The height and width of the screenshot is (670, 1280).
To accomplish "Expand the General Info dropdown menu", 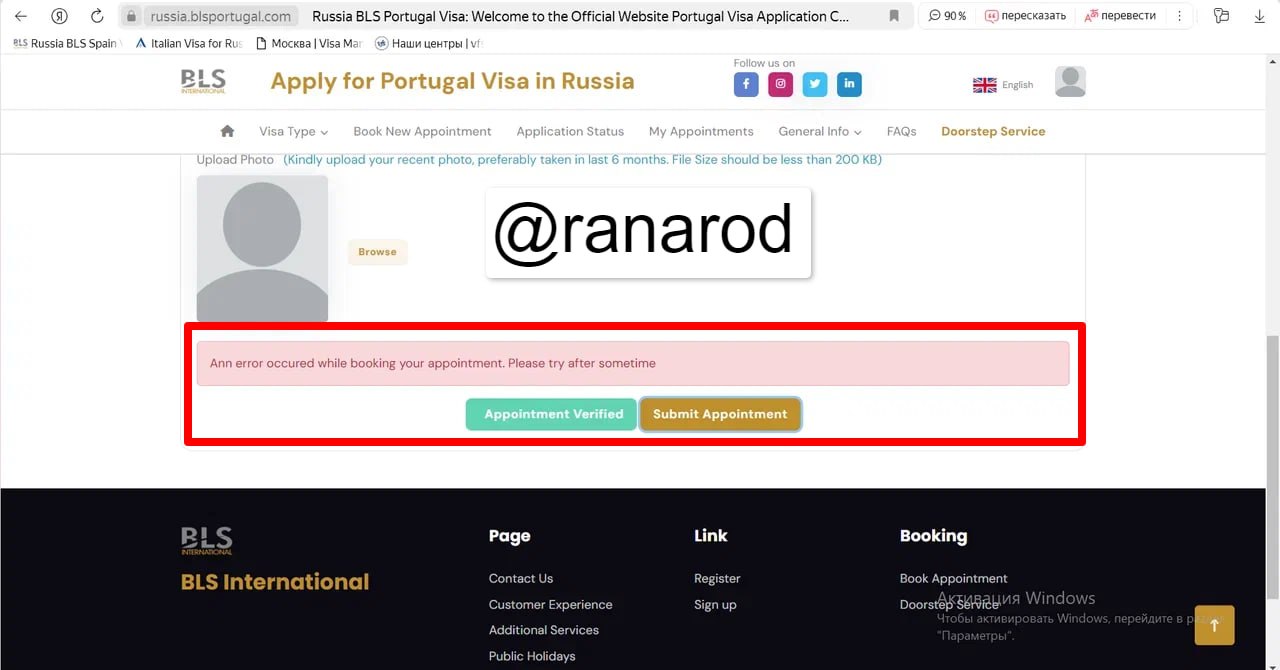I will [819, 131].
